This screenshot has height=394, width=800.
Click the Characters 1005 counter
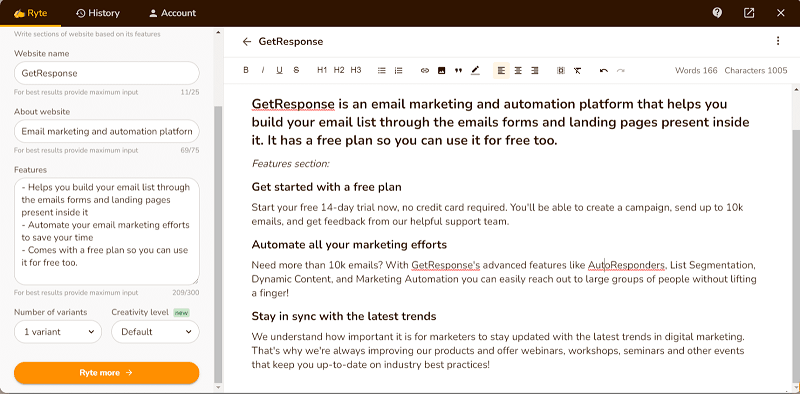(x=756, y=70)
